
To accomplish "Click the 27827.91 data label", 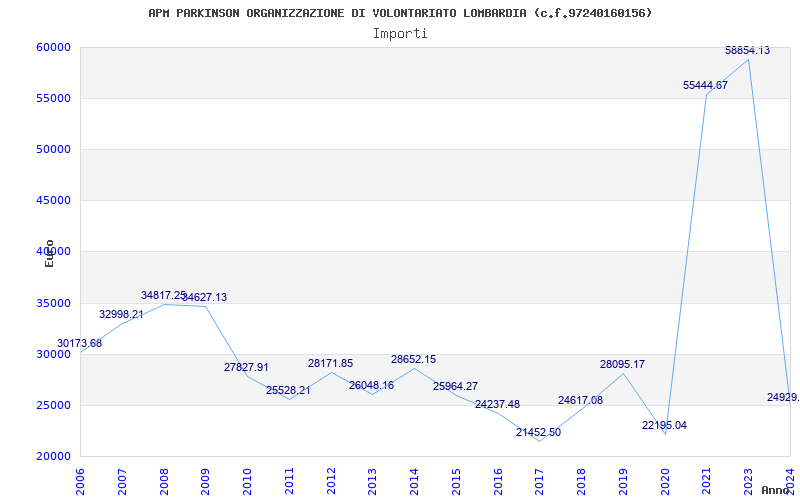I will click(246, 368).
